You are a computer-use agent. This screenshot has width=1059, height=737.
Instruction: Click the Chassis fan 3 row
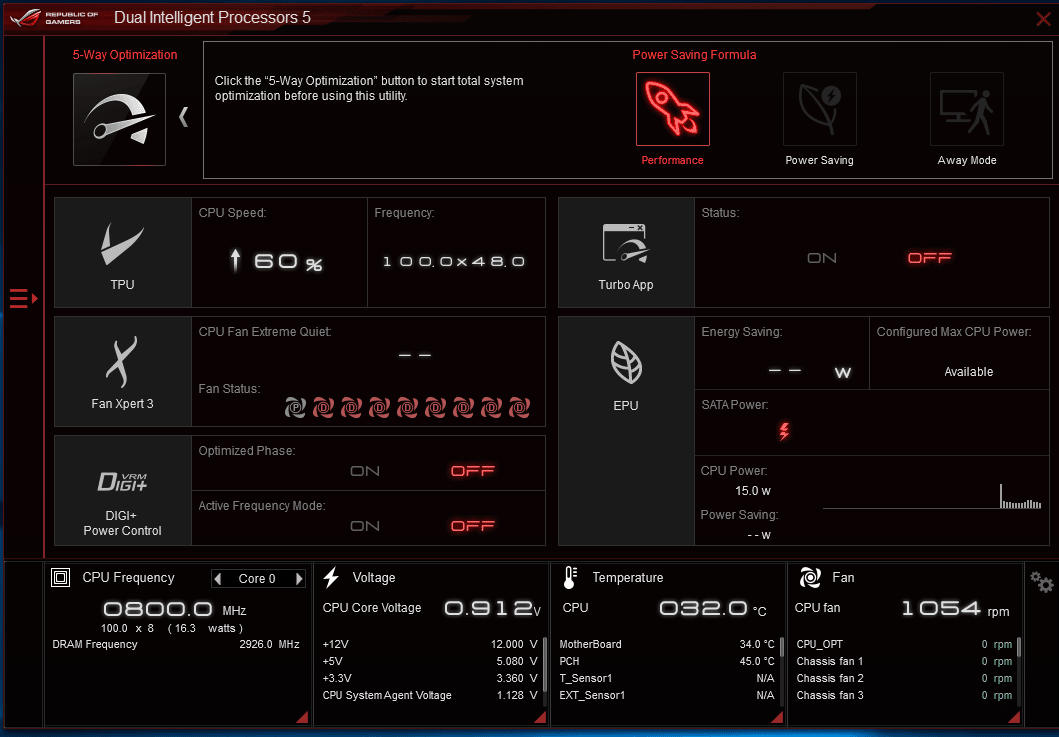click(x=904, y=695)
